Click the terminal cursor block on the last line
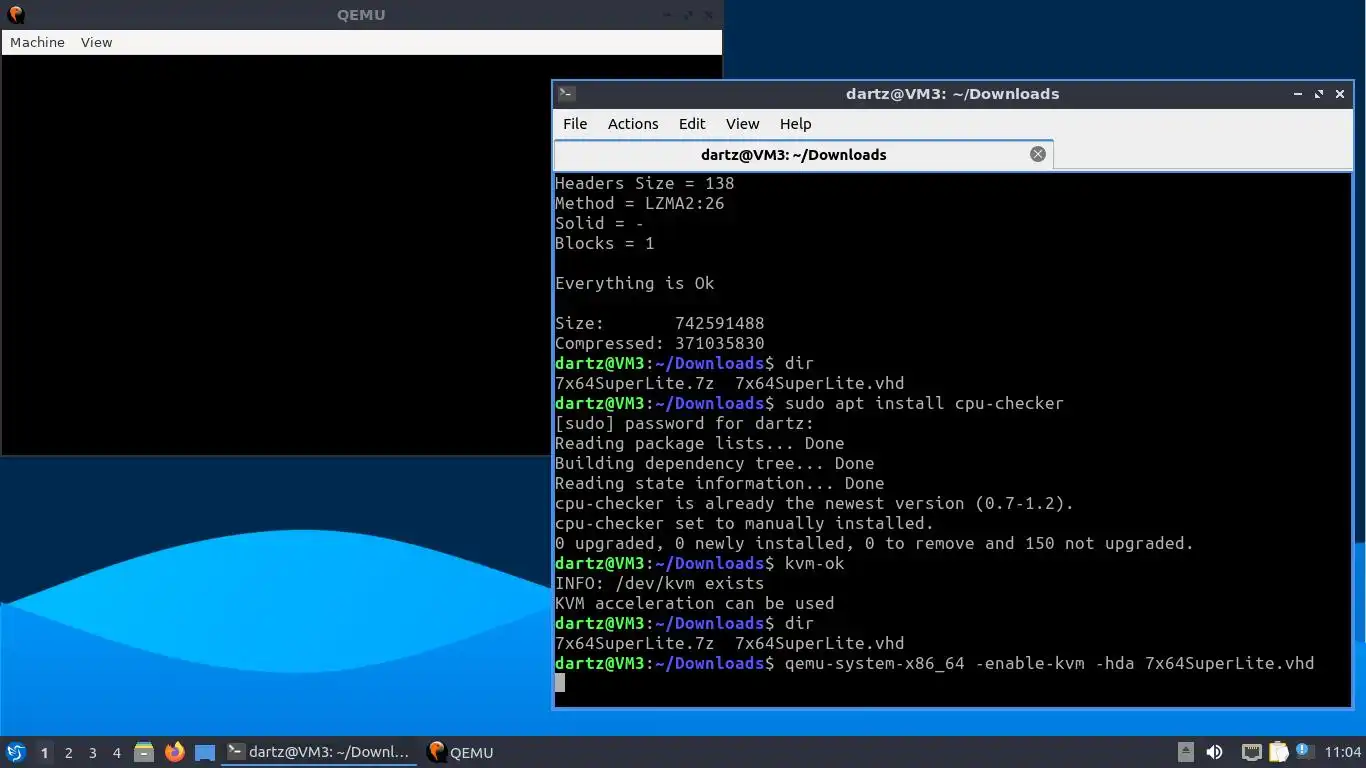This screenshot has width=1366, height=768. tap(560, 682)
